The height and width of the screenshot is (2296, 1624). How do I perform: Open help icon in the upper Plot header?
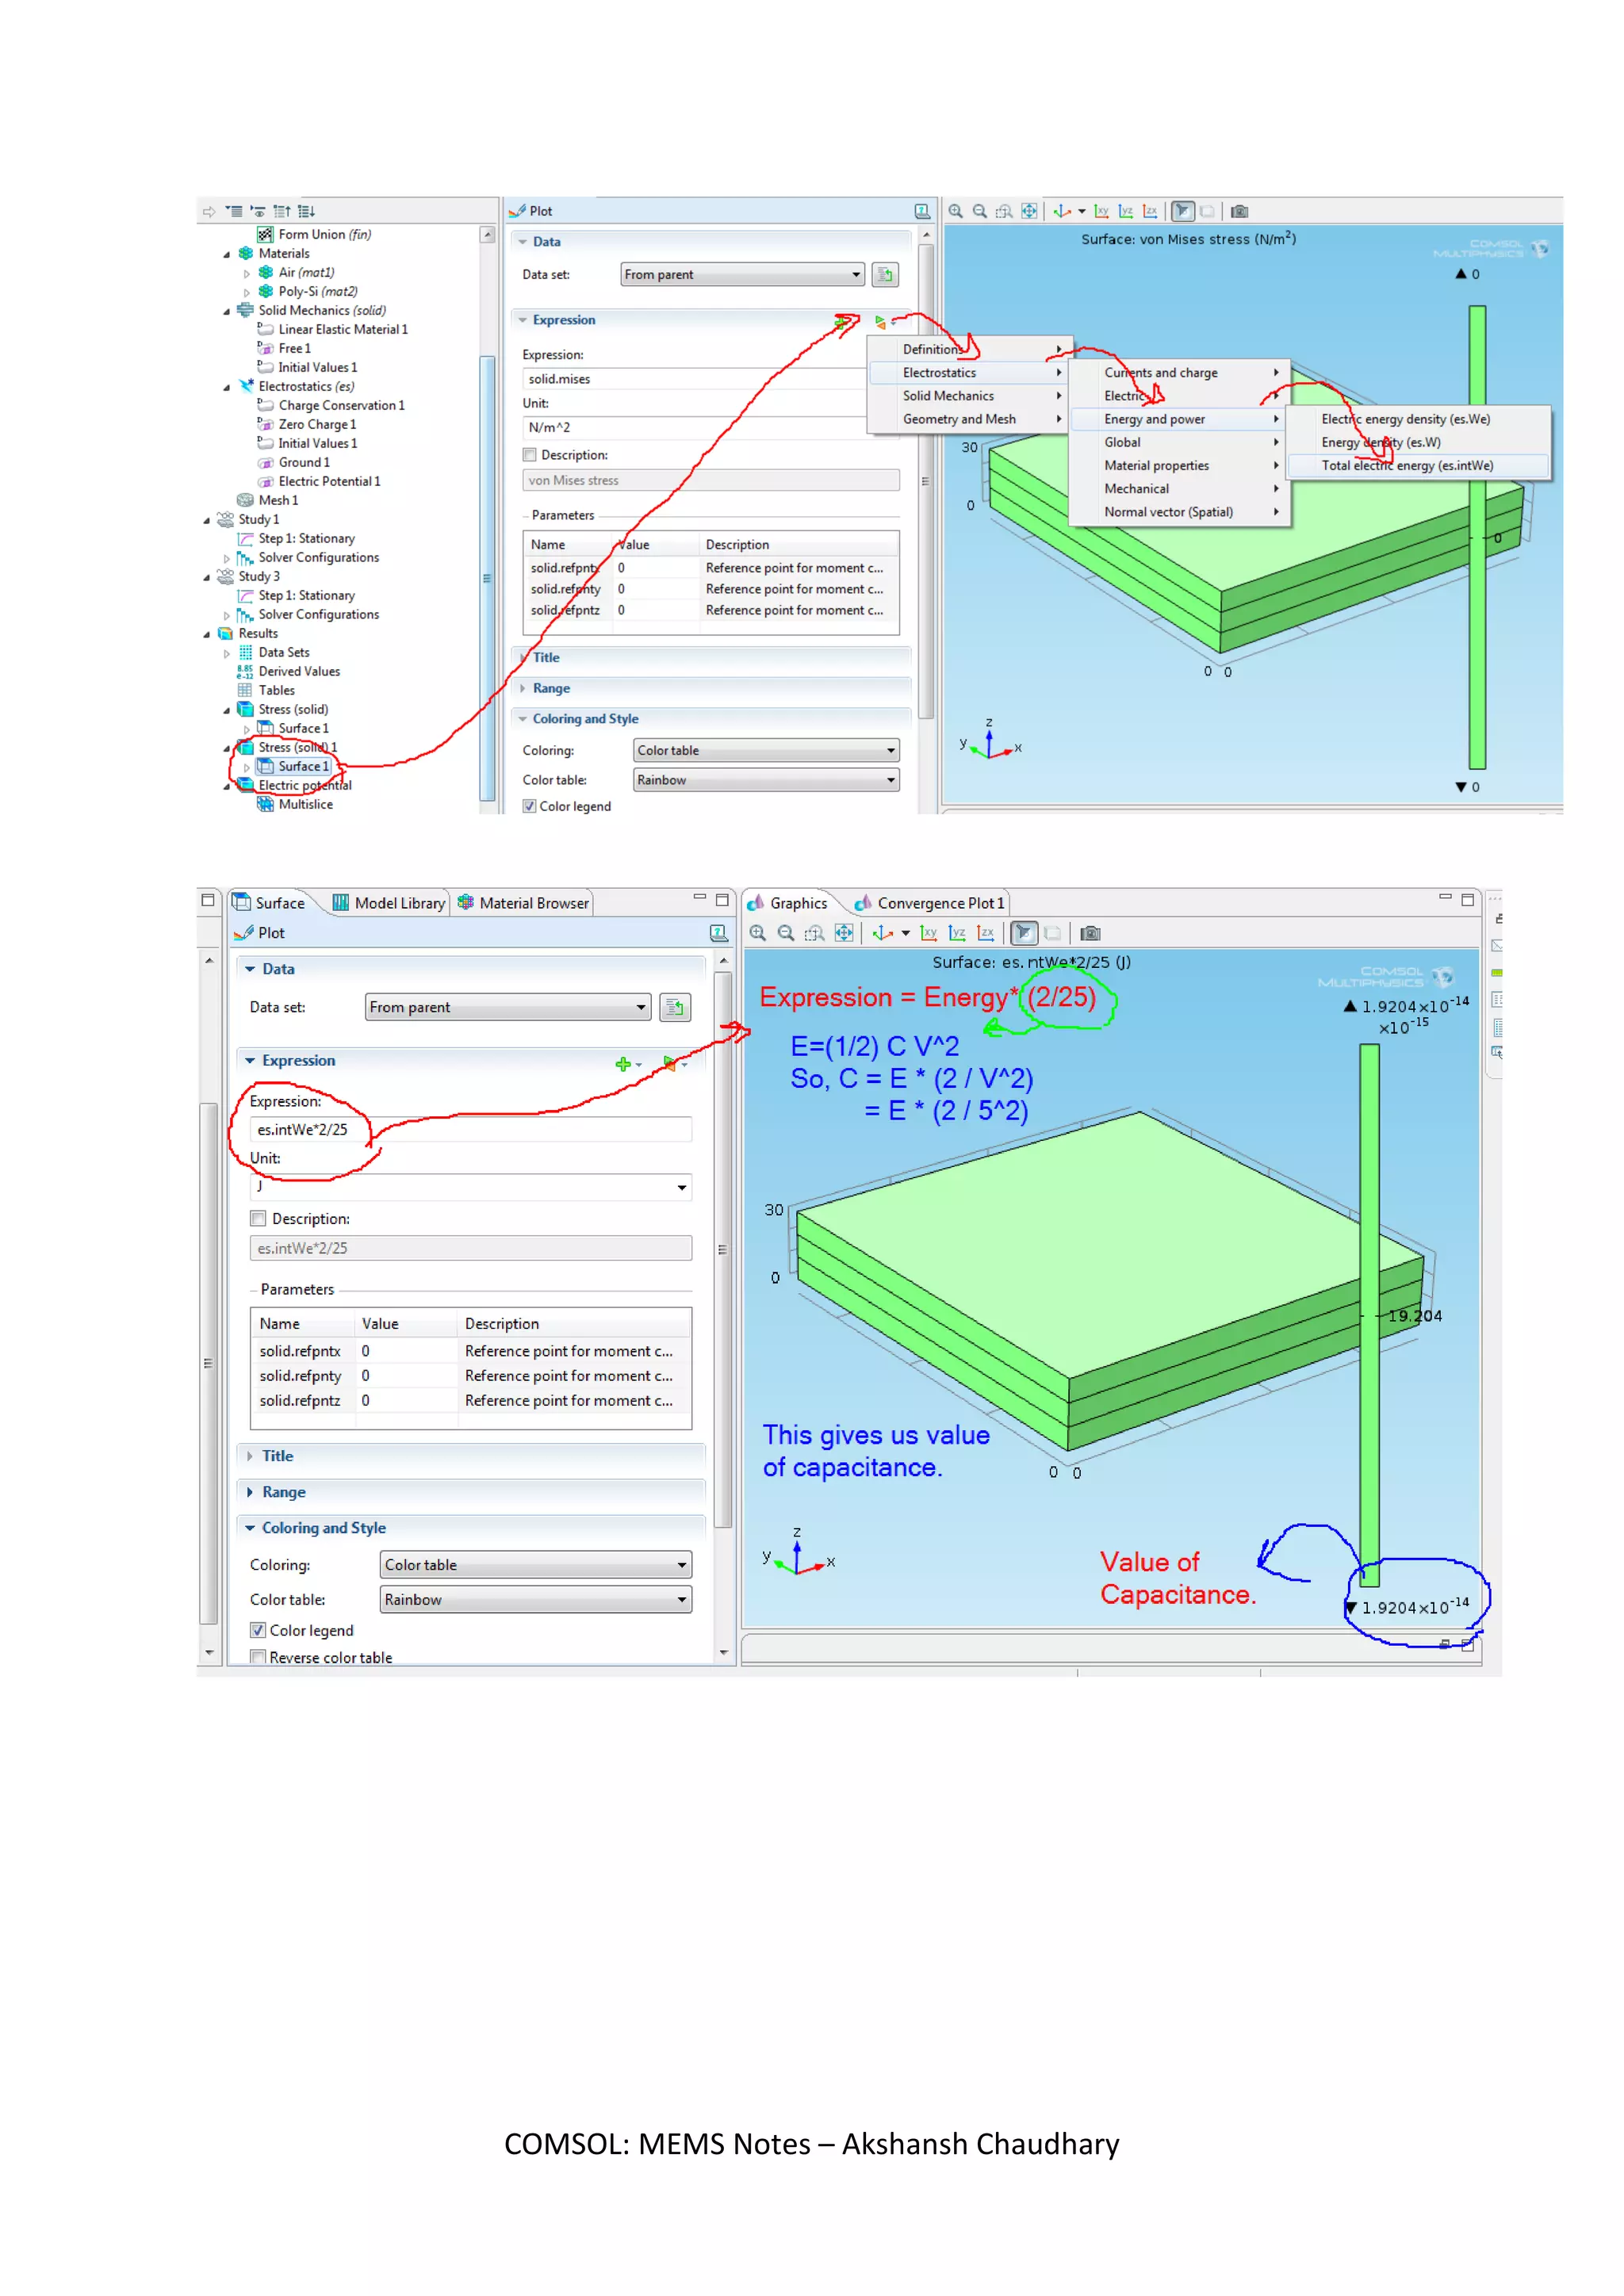coord(922,211)
